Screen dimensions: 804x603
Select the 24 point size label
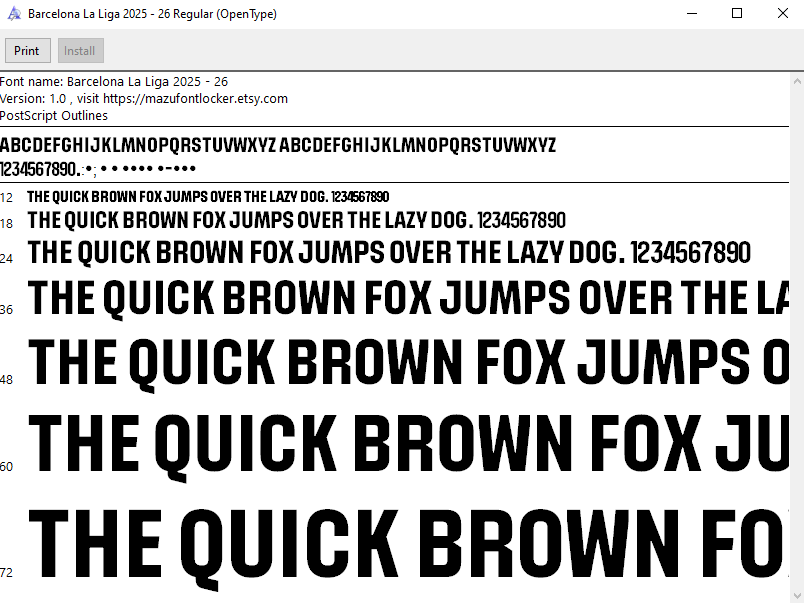click(x=7, y=258)
